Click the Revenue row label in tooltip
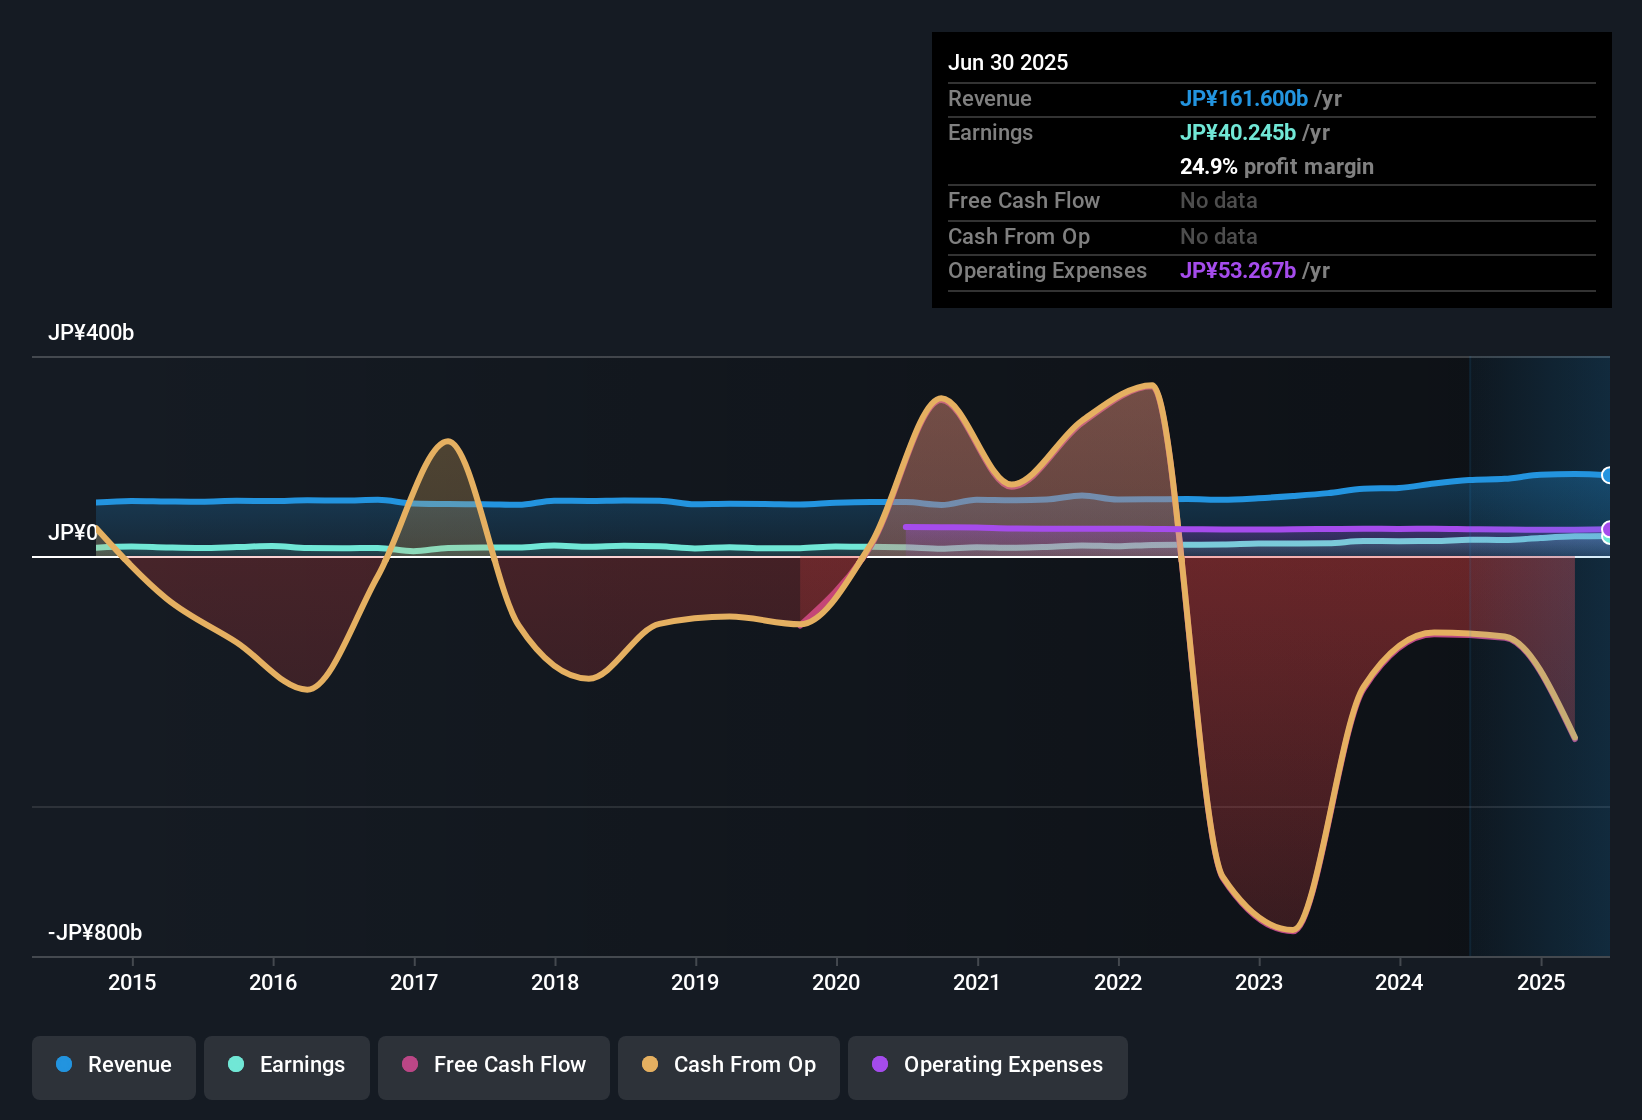1642x1120 pixels. point(990,98)
